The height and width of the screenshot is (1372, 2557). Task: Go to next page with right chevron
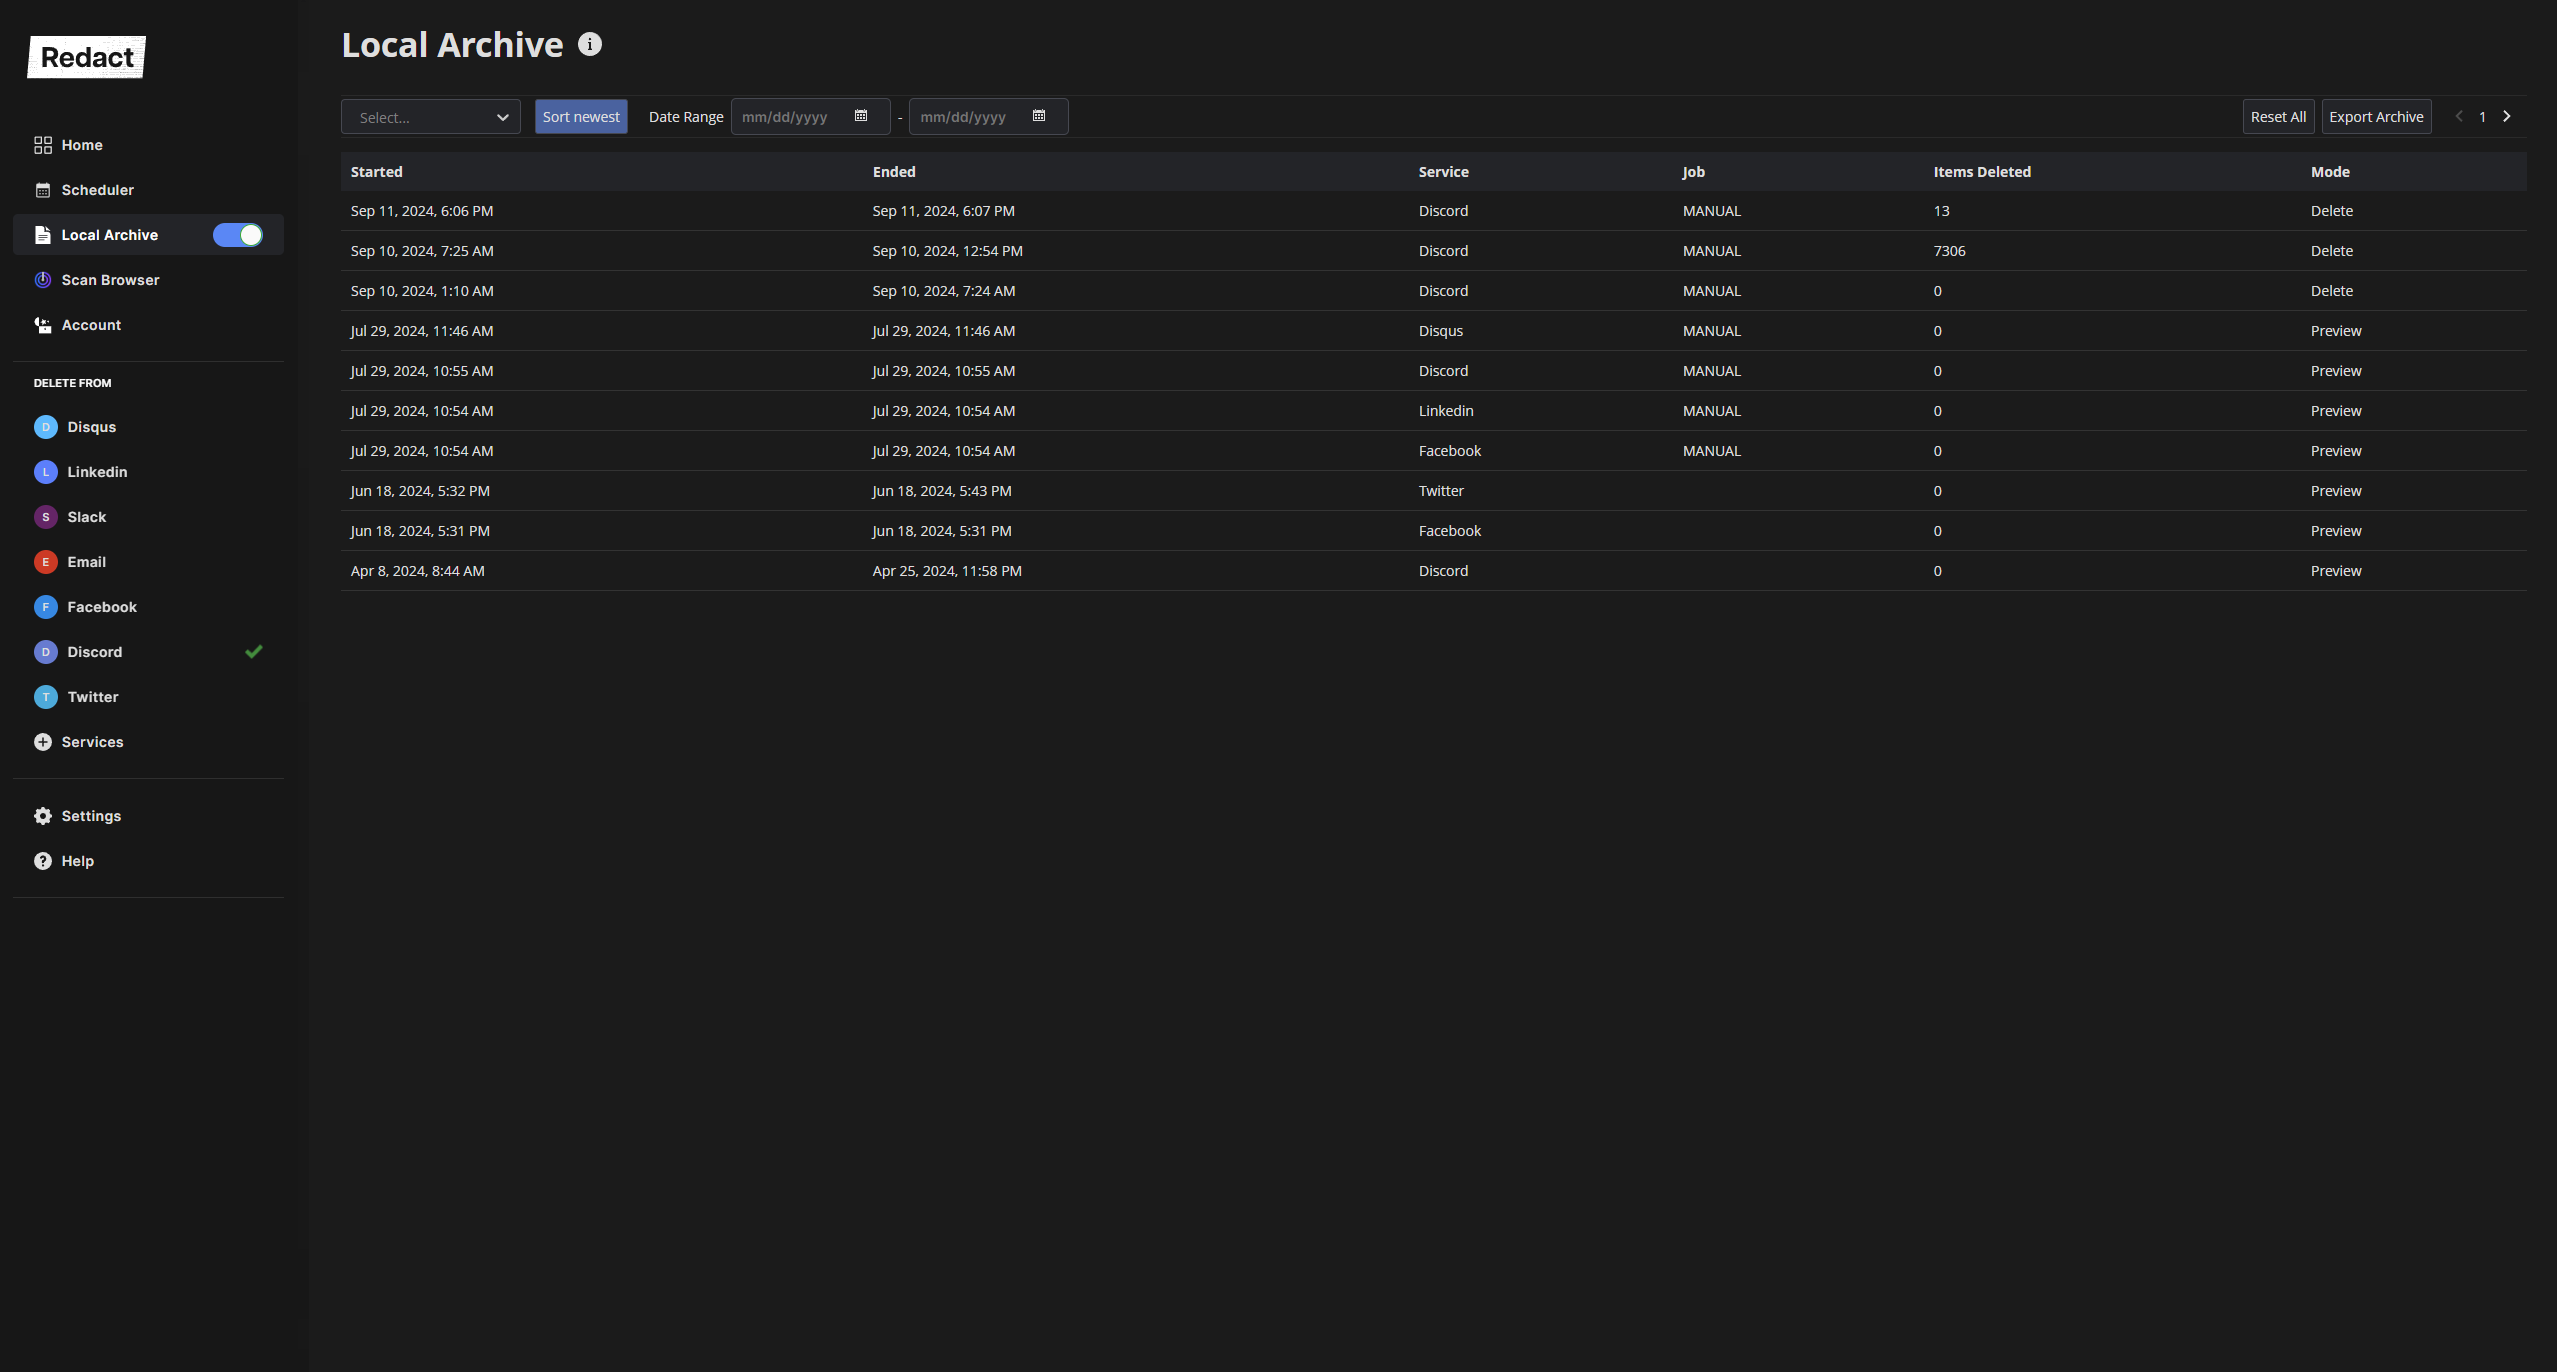coord(2507,117)
